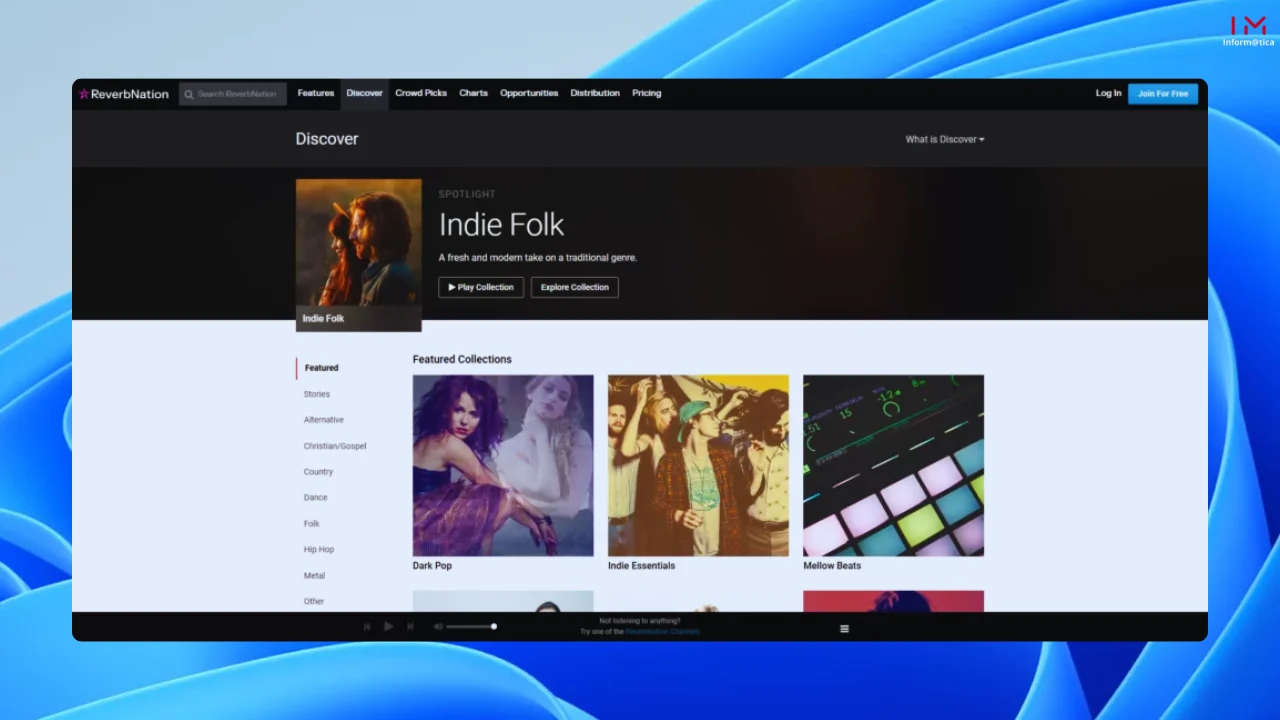This screenshot has width=1280, height=720.
Task: Select the Folk sidebar category
Action: [312, 524]
